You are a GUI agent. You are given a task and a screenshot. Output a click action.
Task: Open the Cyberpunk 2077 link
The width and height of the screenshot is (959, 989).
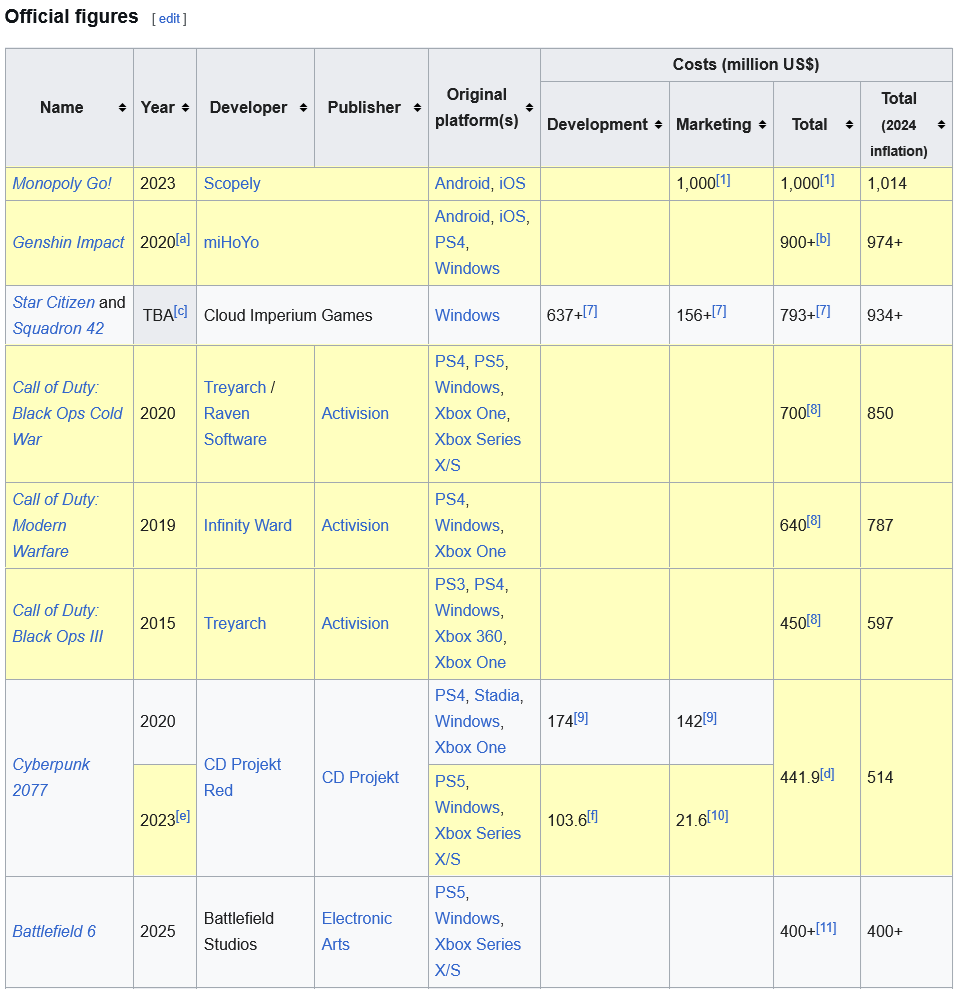tap(51, 777)
